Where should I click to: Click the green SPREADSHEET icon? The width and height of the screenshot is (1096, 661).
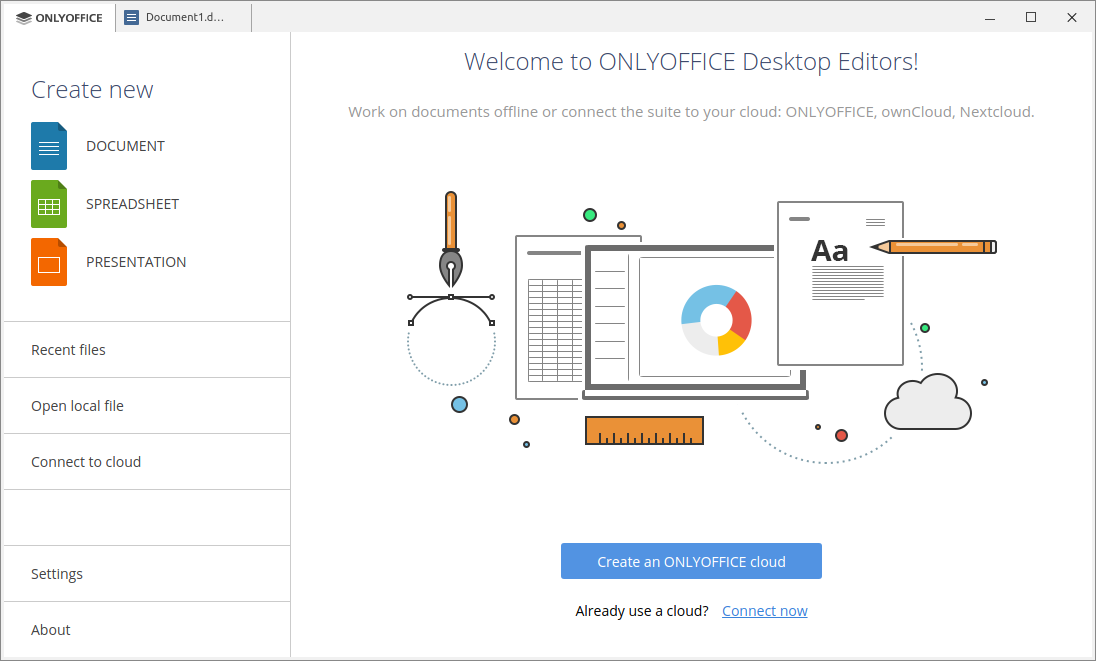point(48,203)
